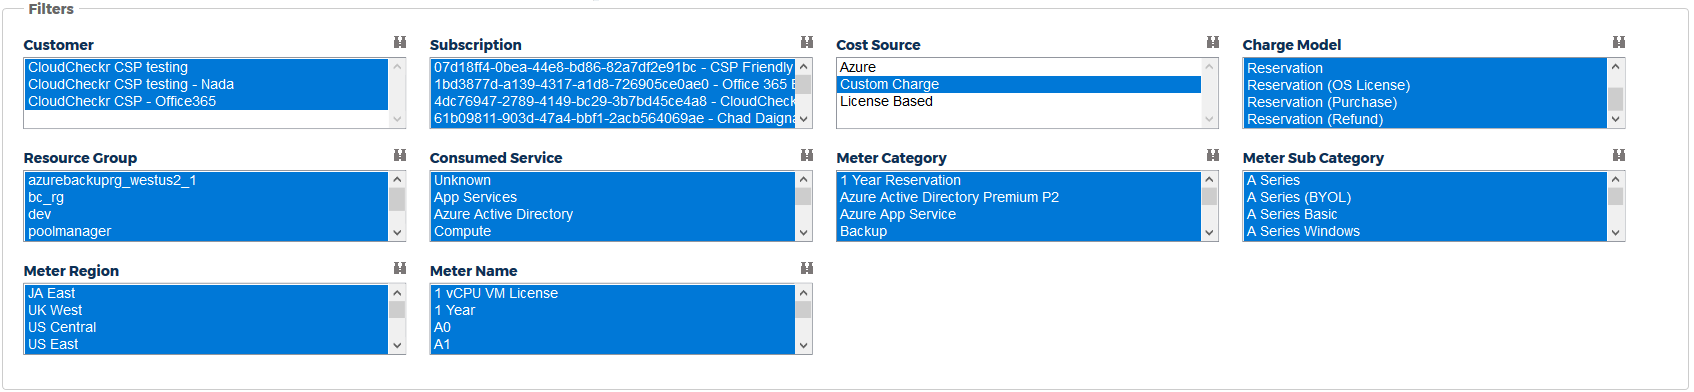1694x392 pixels.
Task: Choose Custom Charge in Cost Source
Action: (x=1018, y=84)
